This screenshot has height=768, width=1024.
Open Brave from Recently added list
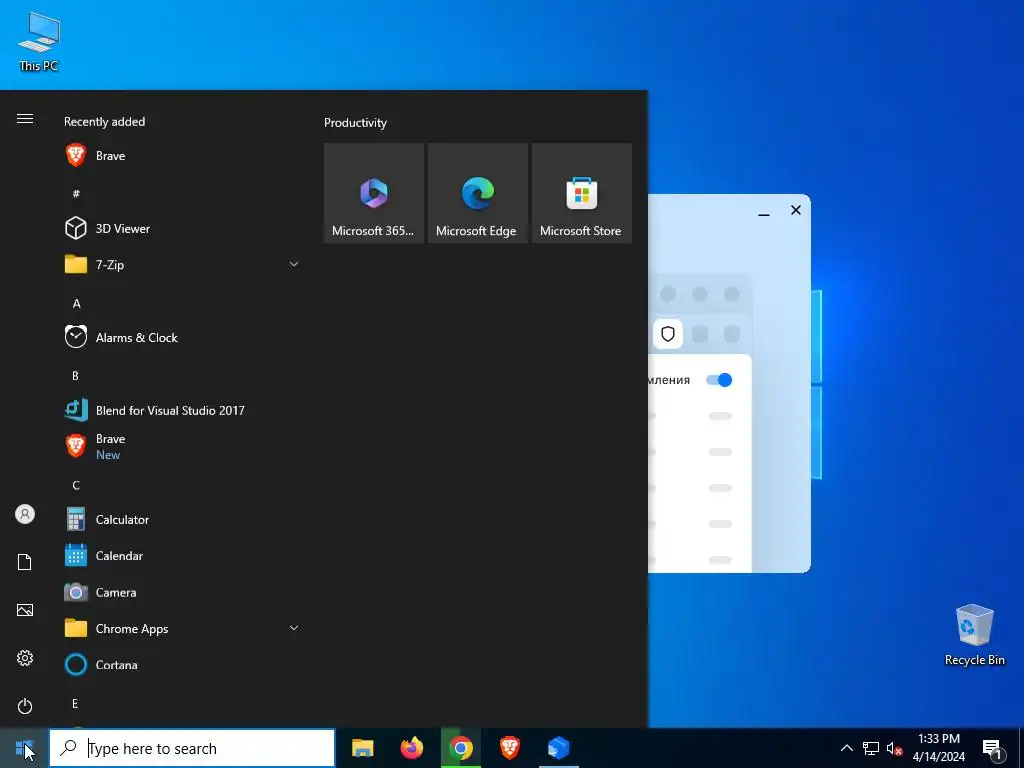click(183, 155)
